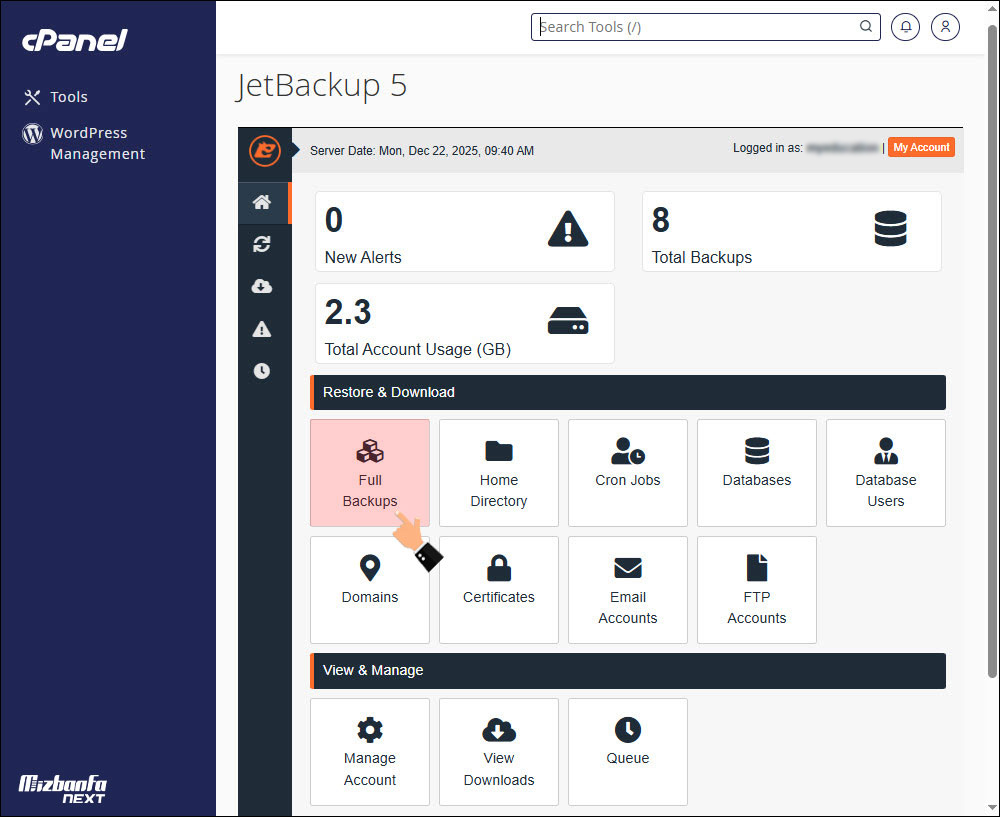This screenshot has width=1000, height=817.
Task: Open the Databases restore icon
Action: [x=757, y=472]
